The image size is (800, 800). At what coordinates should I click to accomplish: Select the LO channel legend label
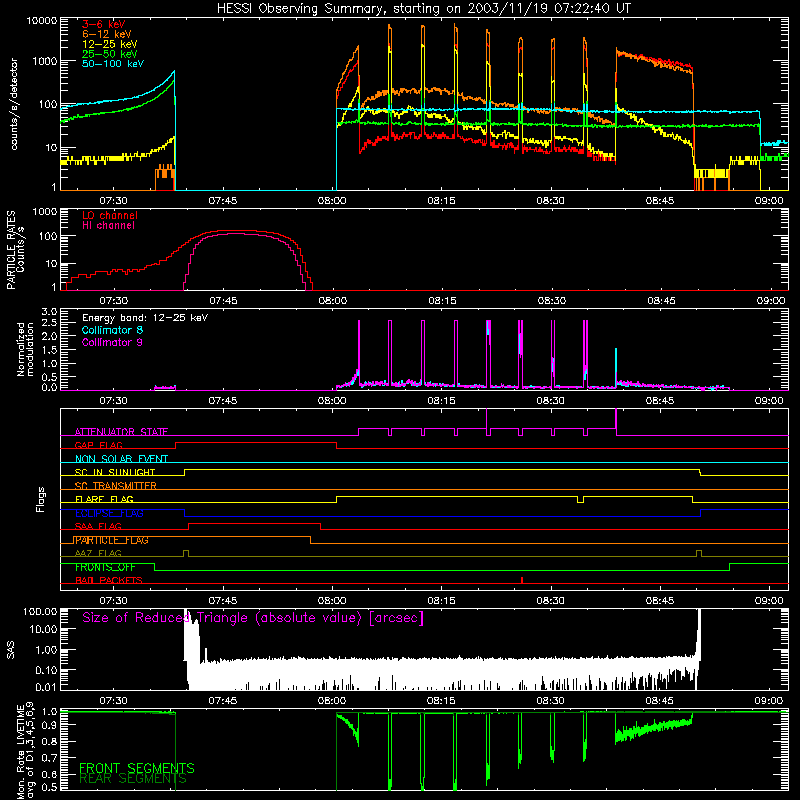click(x=110, y=215)
